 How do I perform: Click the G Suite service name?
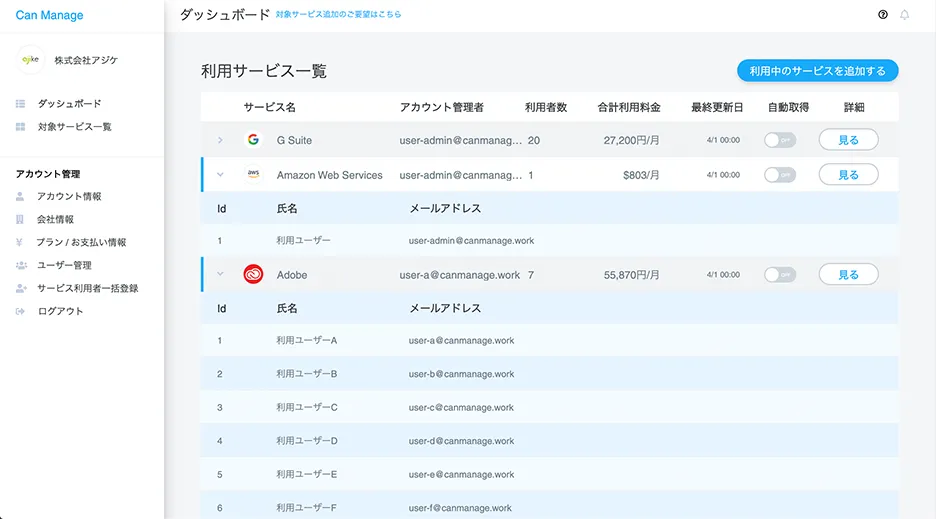[x=294, y=140]
